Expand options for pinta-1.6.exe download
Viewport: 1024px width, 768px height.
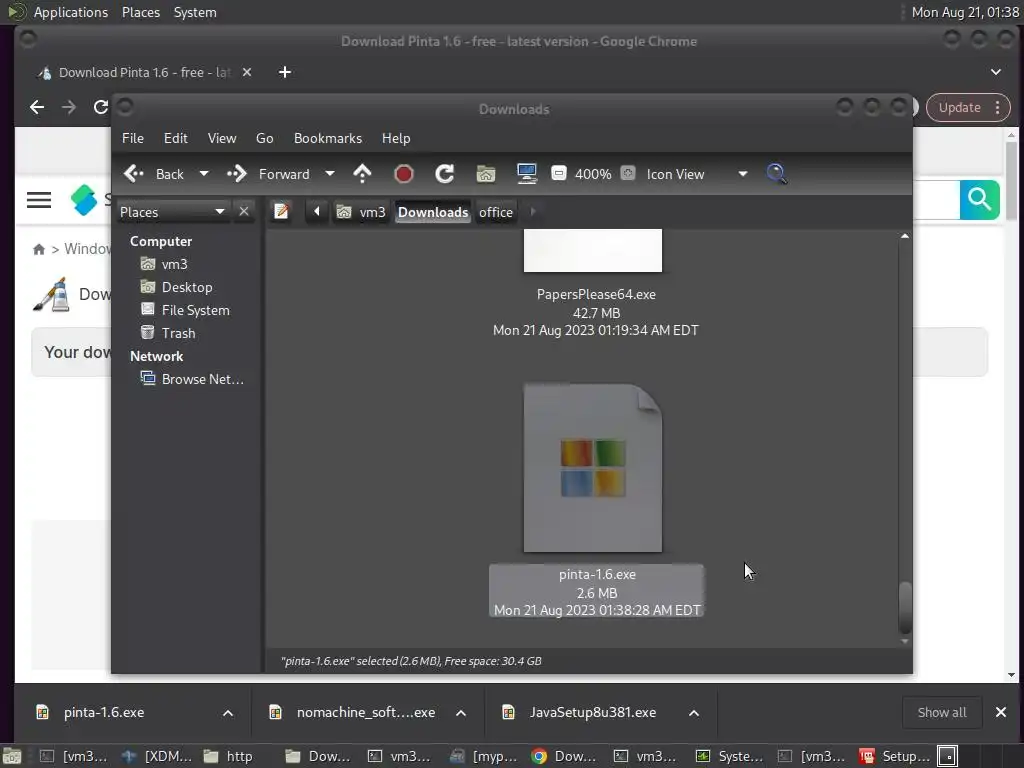[x=228, y=713]
